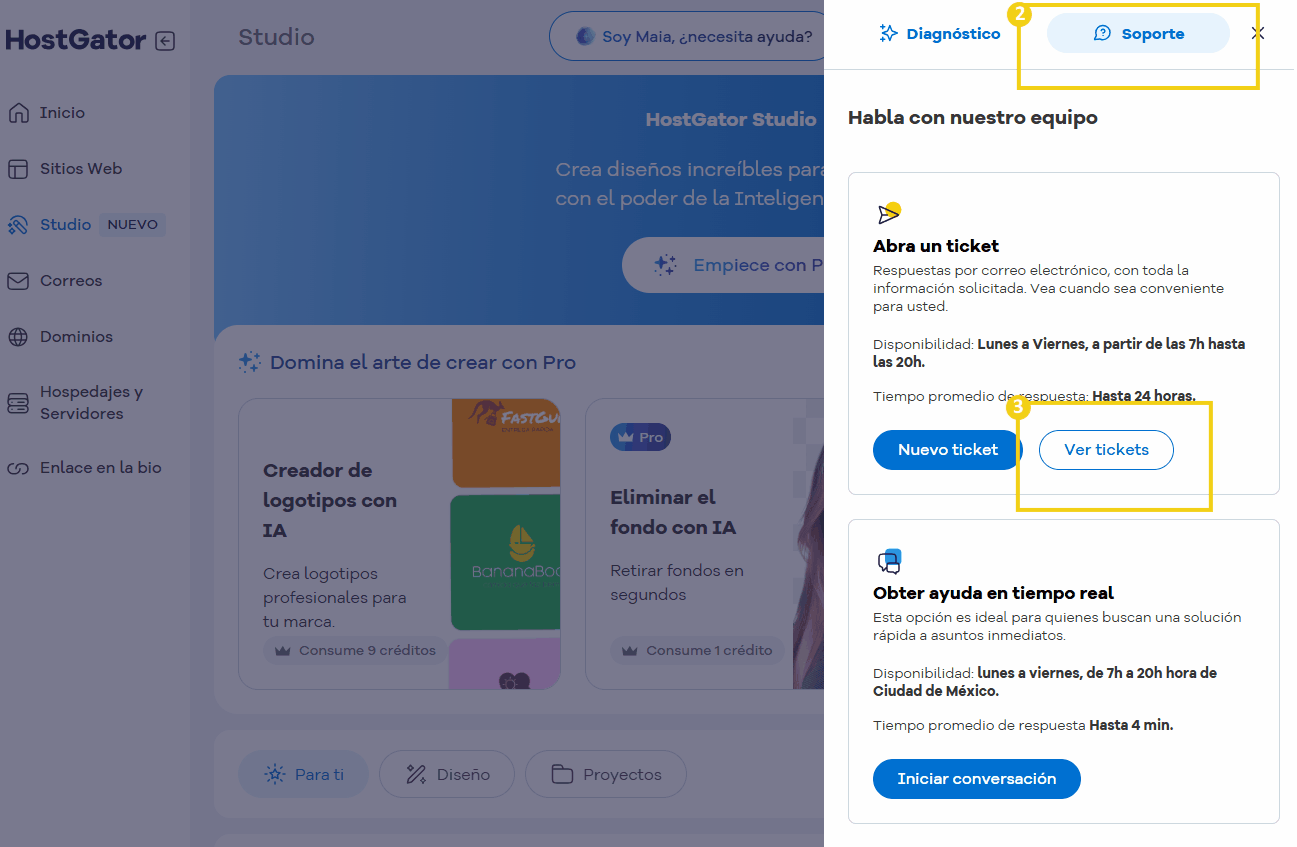Screen dimensions: 1297x847
Task: Click the Hospedajes y Servidores server icon
Action: (18, 403)
